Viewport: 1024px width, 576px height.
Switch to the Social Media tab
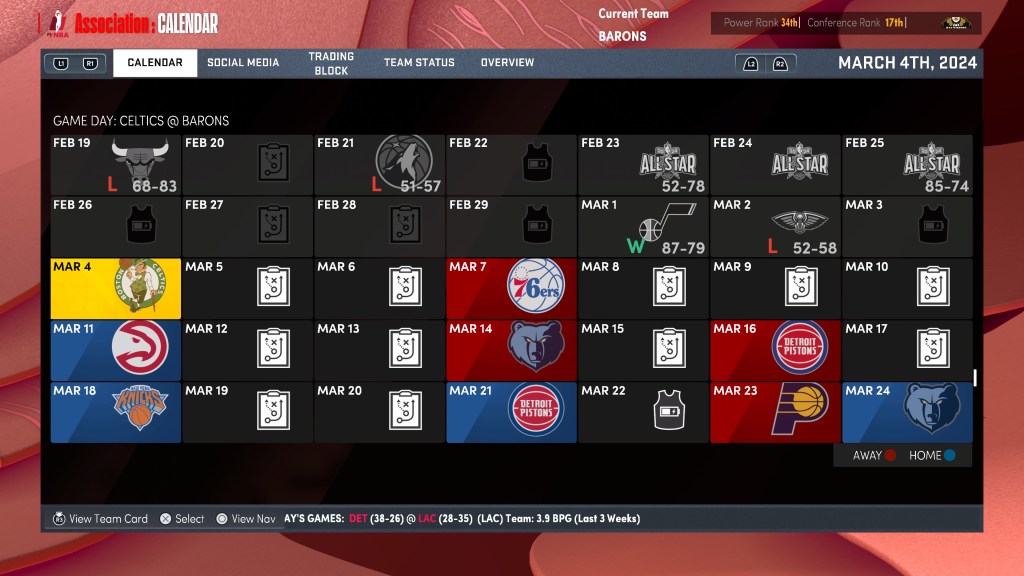(243, 63)
